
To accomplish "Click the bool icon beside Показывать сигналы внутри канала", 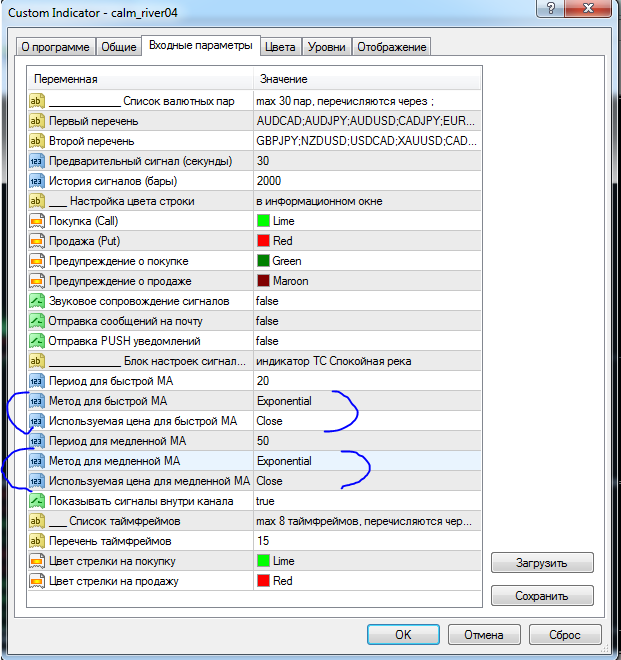I will point(37,501).
